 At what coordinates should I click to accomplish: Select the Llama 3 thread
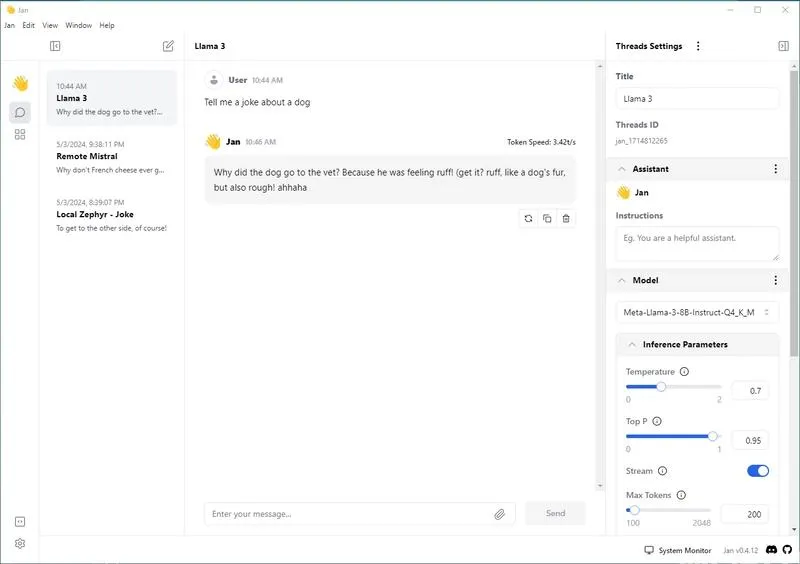(112, 98)
